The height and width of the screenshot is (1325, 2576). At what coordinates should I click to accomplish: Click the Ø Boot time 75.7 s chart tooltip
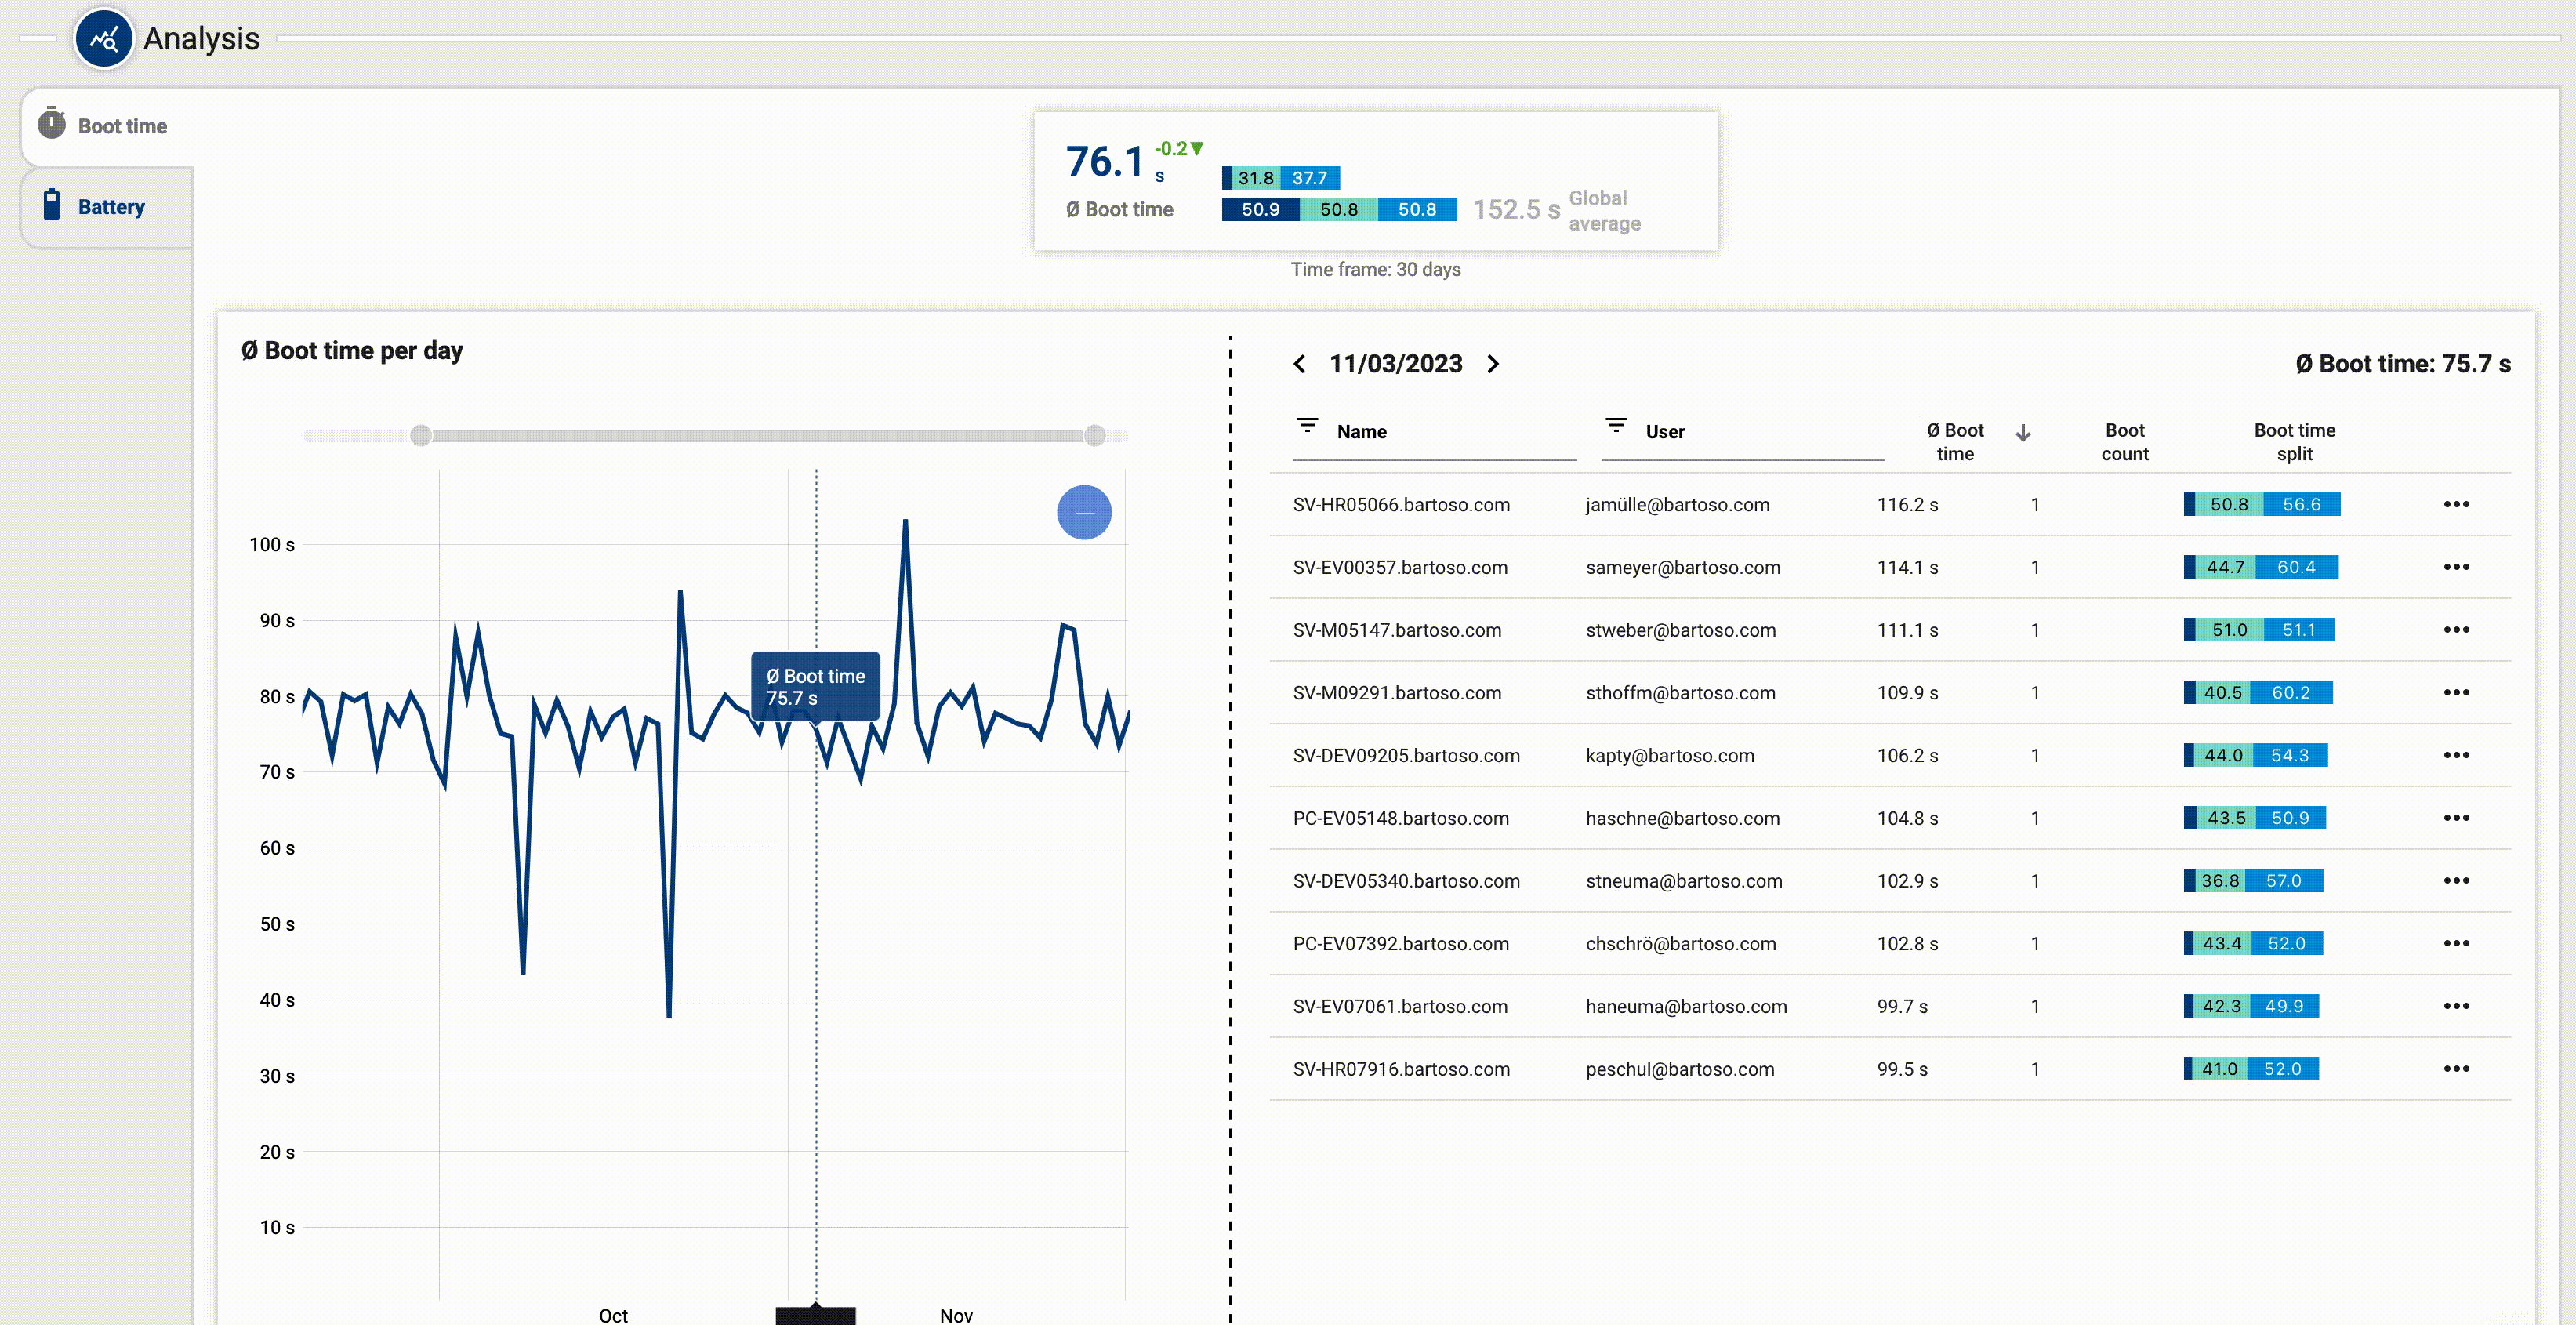(x=815, y=687)
